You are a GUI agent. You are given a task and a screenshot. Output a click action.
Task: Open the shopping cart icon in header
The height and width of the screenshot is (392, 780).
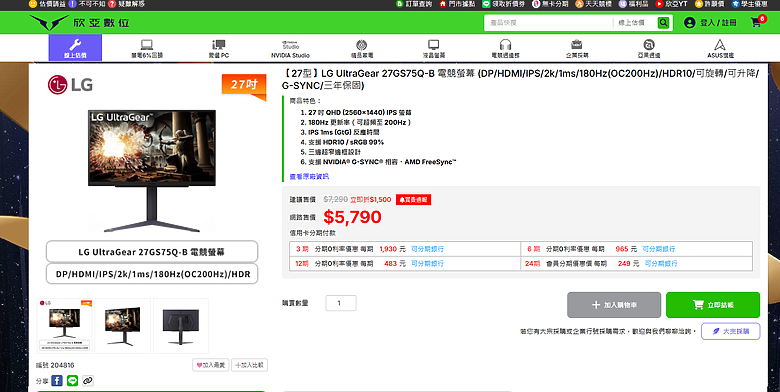757,22
